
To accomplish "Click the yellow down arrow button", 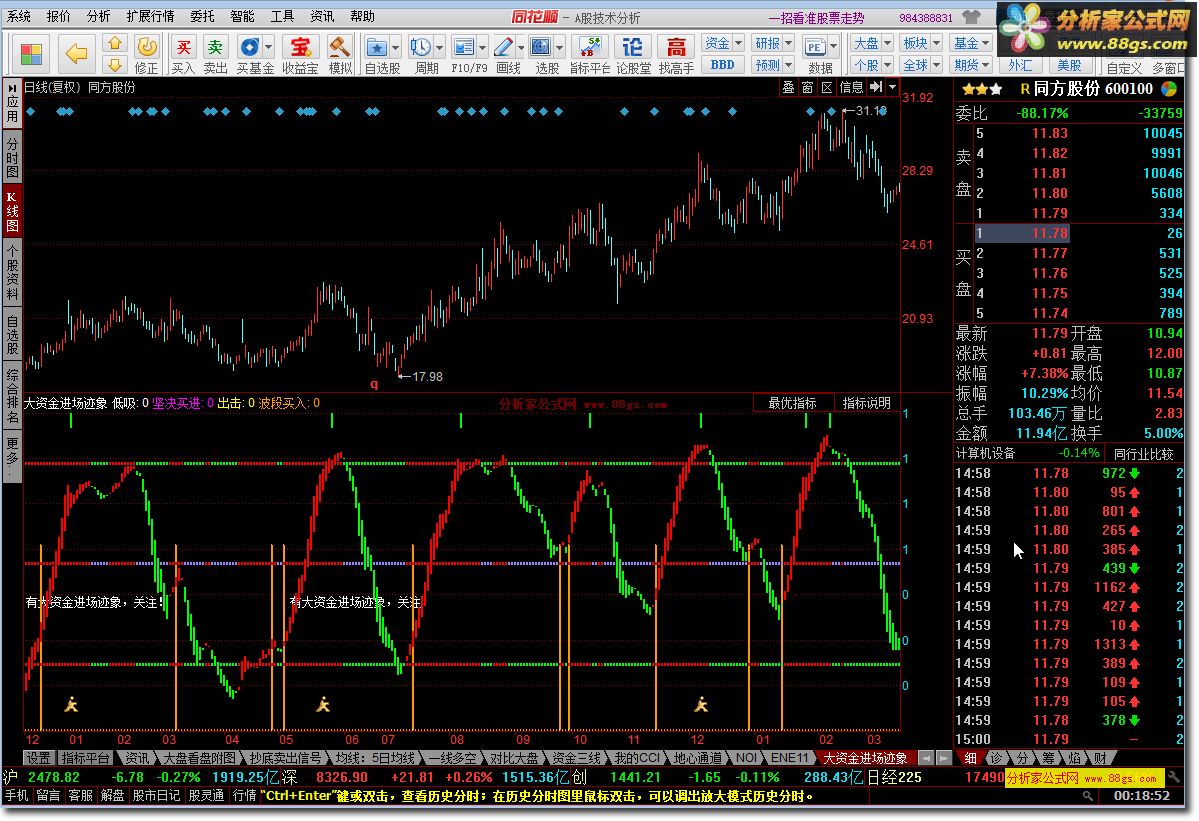I will [115, 64].
